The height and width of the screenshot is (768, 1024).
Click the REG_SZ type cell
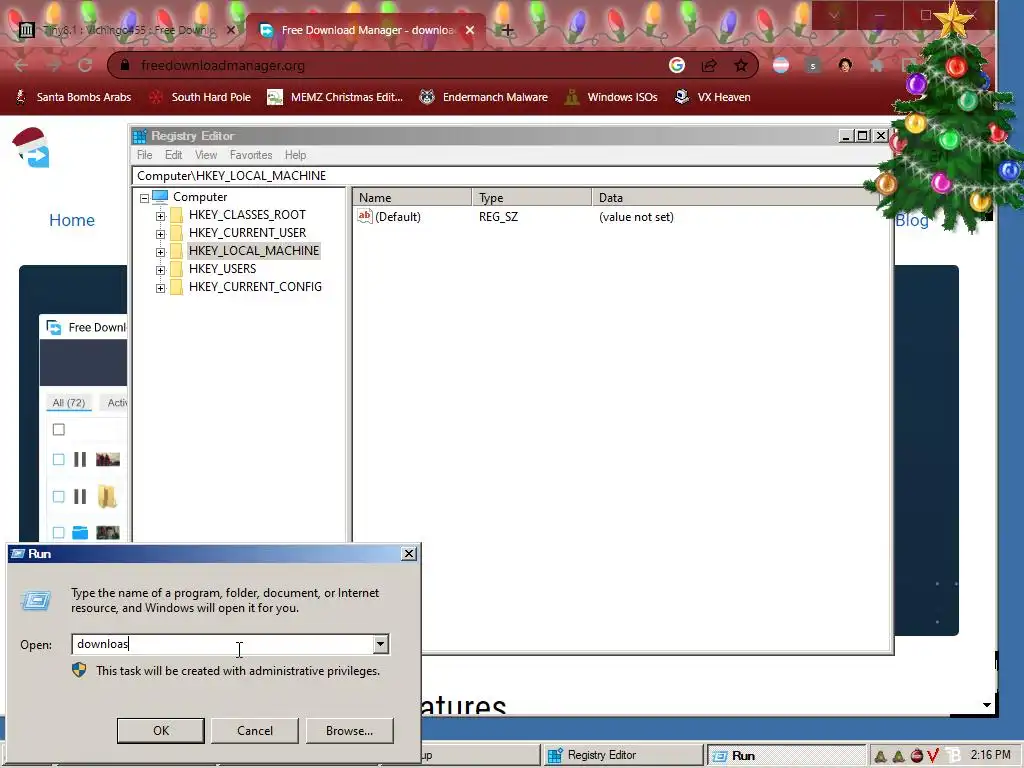point(498,217)
